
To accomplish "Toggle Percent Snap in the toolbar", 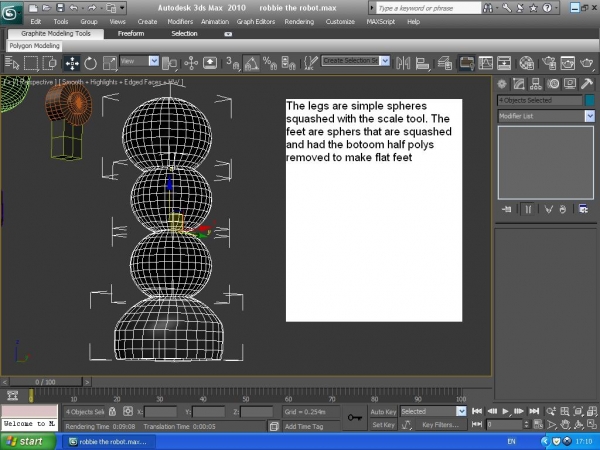I will 270,63.
